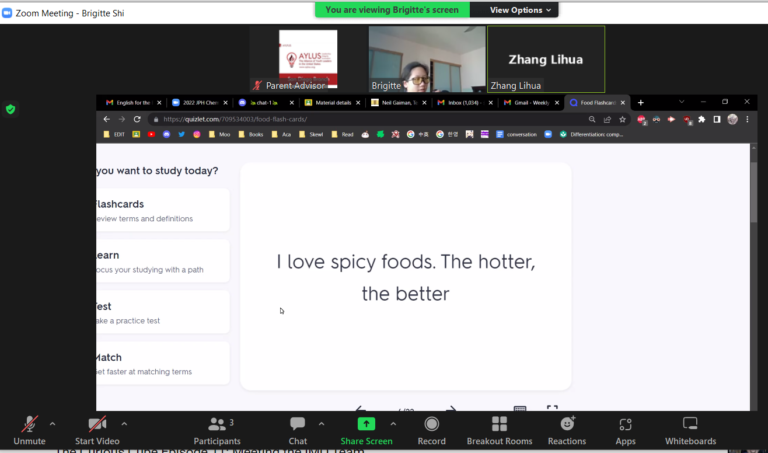Open the Read bookmark folder
The height and width of the screenshot is (453, 768).
[x=342, y=134]
